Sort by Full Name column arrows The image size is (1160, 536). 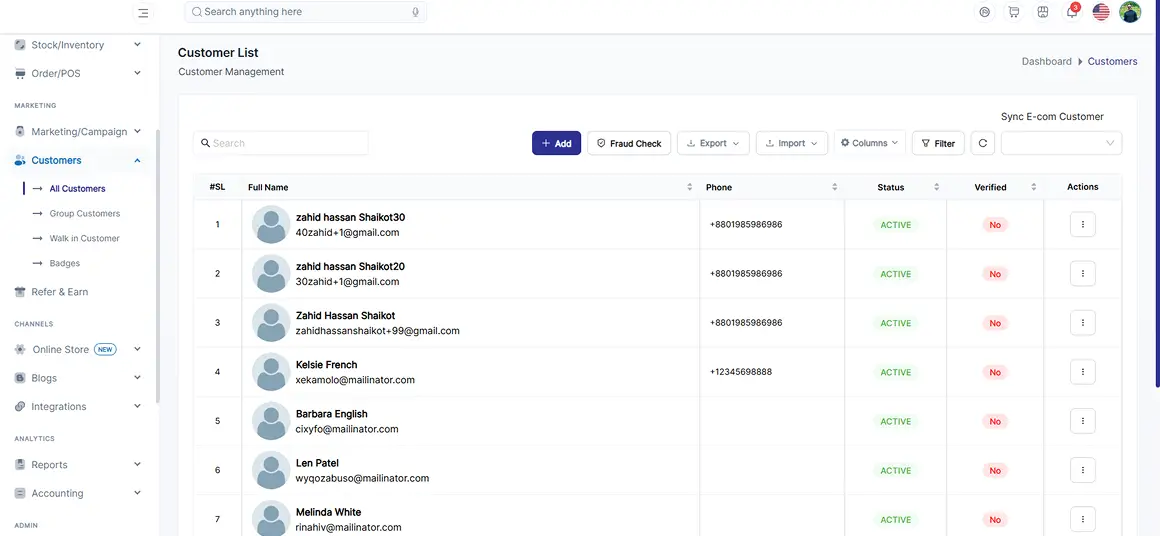point(689,187)
